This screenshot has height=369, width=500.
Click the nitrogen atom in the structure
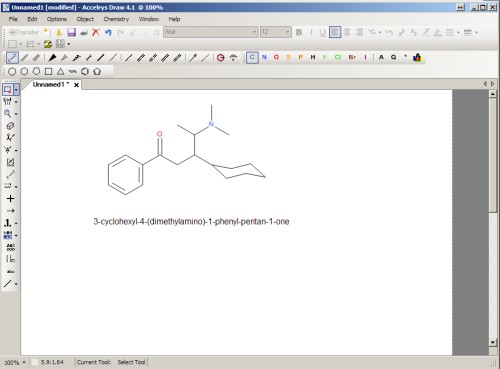pyautogui.click(x=211, y=124)
